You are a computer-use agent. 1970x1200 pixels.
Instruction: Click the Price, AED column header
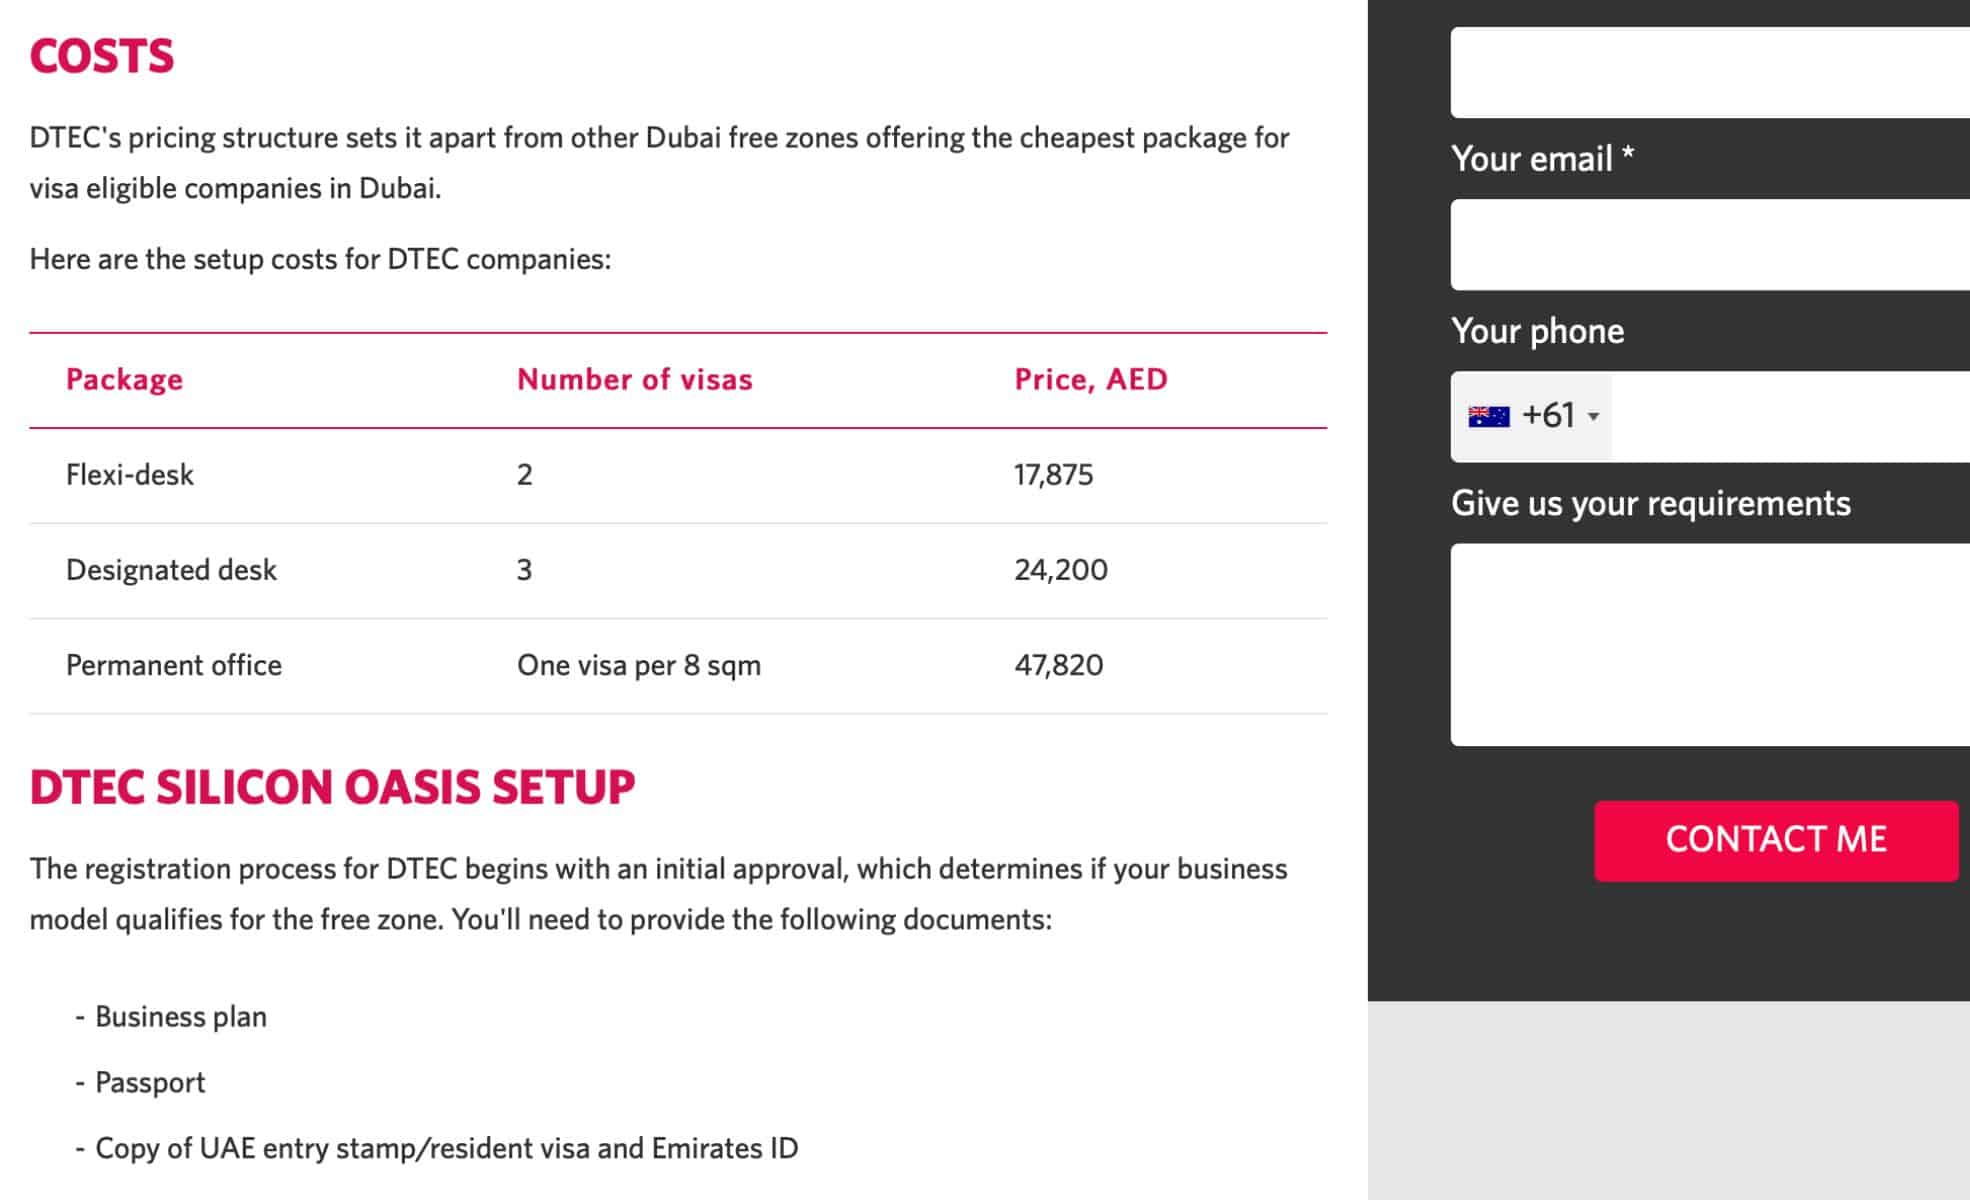tap(1090, 379)
